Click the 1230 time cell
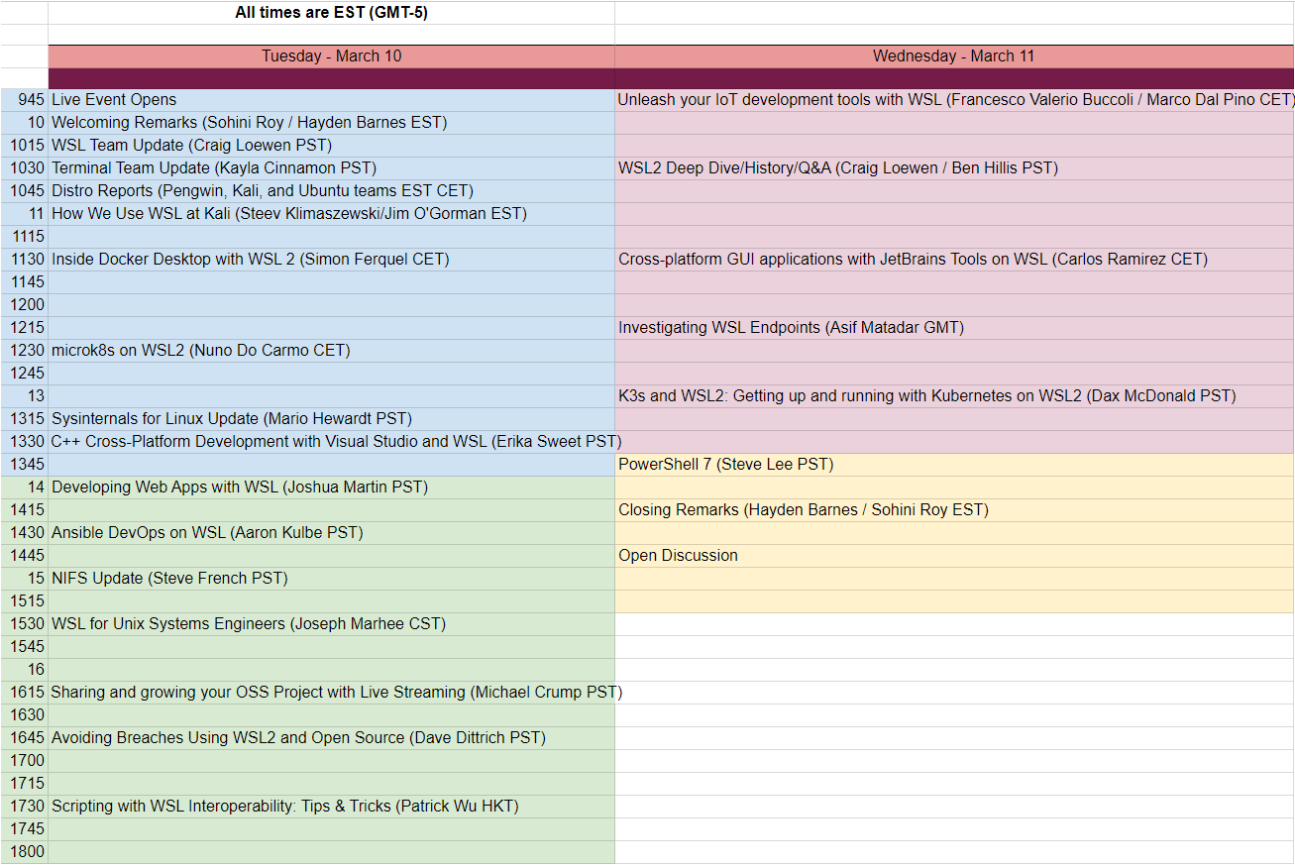 (24, 351)
